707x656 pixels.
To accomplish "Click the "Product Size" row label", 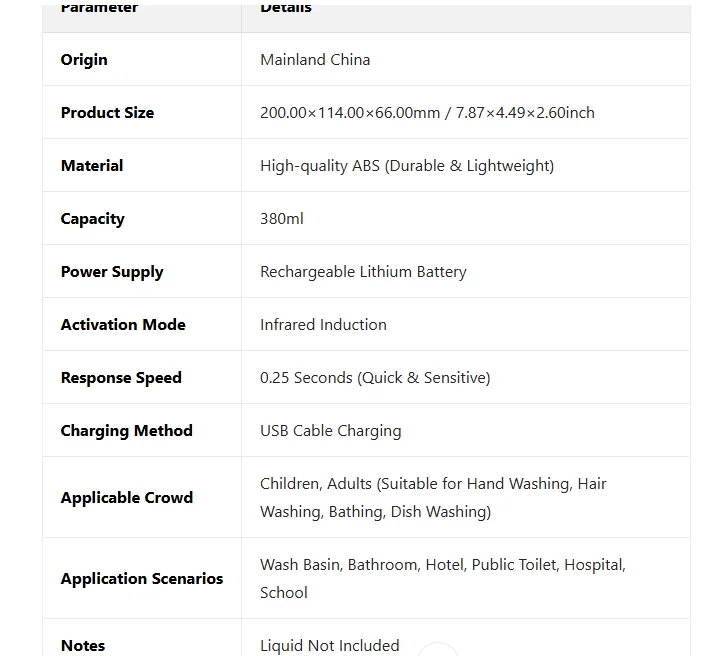I will (x=107, y=113).
